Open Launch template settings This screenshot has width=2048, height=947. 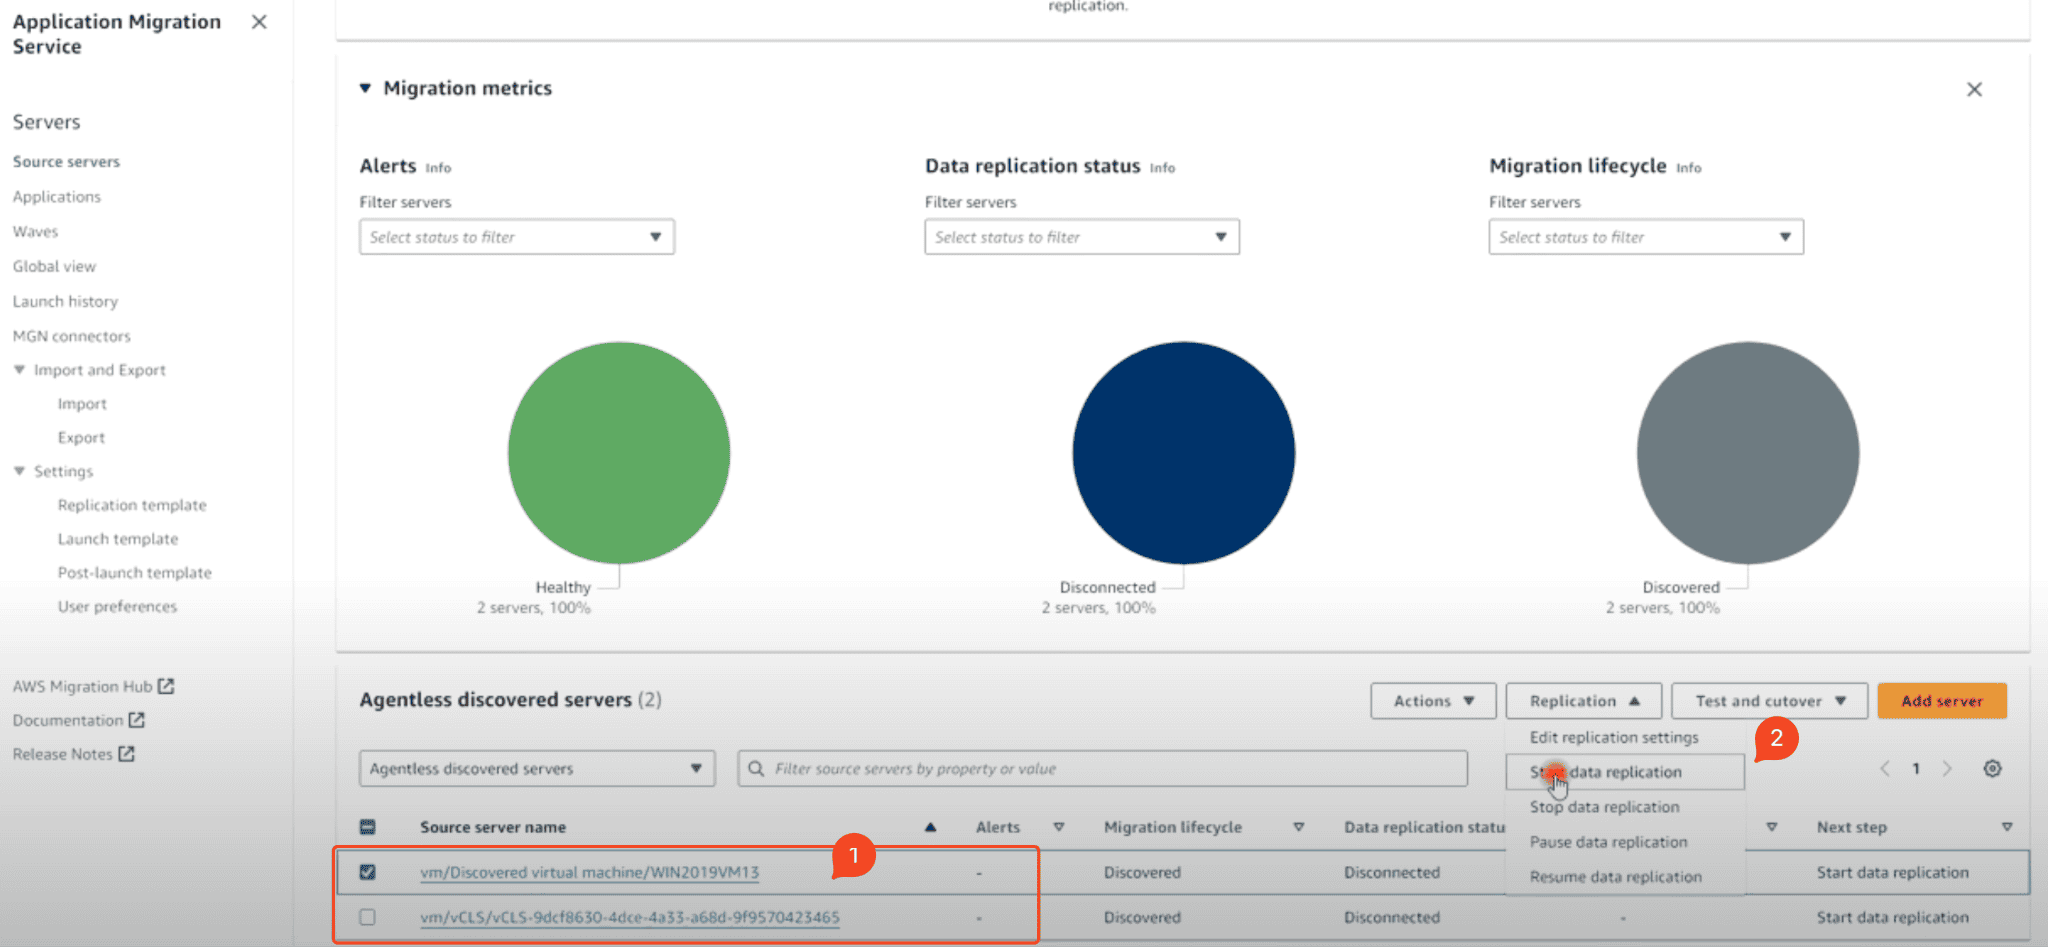pyautogui.click(x=118, y=539)
